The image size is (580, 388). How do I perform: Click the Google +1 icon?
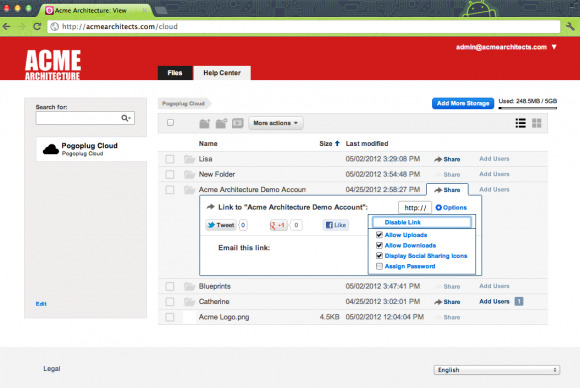[278, 225]
